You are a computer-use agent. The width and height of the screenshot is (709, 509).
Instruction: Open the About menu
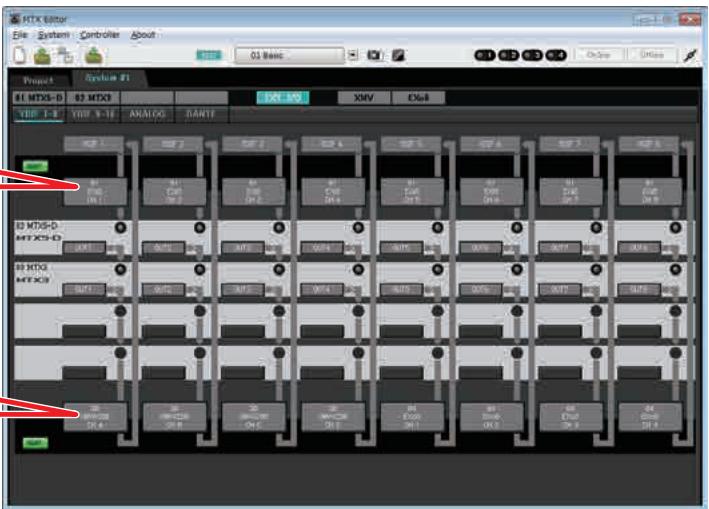click(x=142, y=35)
